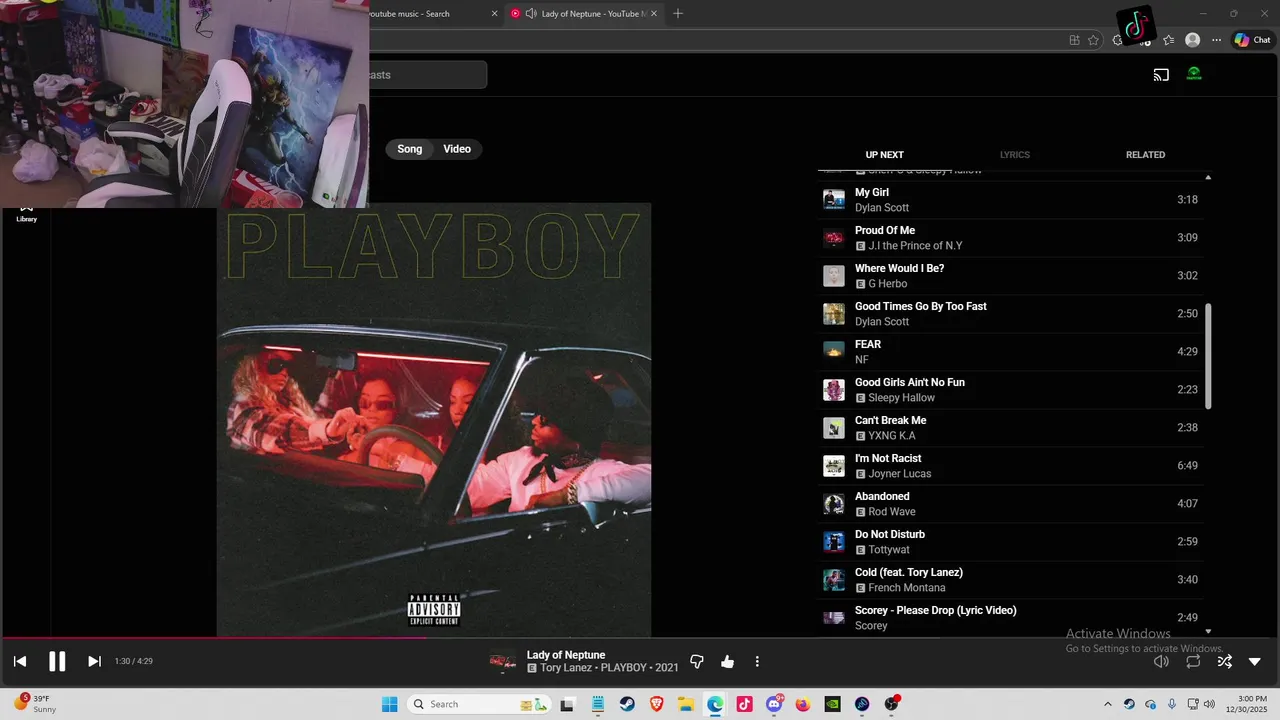The width and height of the screenshot is (1280, 720).
Task: Click the cast to device icon
Action: click(1161, 75)
